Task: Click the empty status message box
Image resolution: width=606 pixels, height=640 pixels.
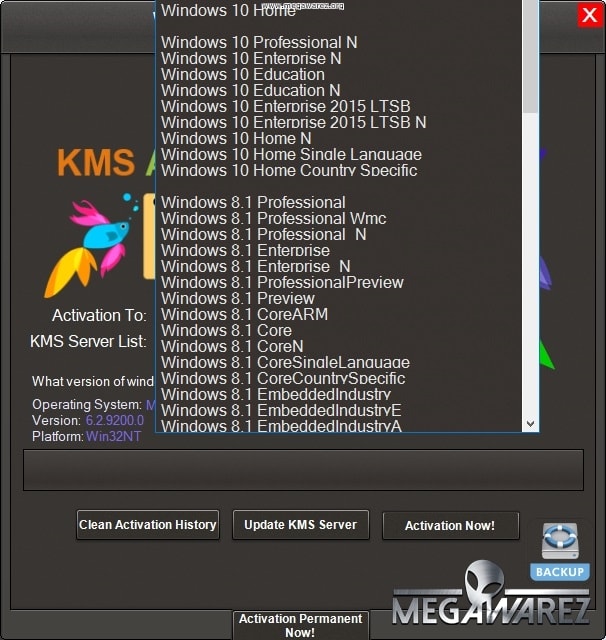Action: click(x=303, y=470)
